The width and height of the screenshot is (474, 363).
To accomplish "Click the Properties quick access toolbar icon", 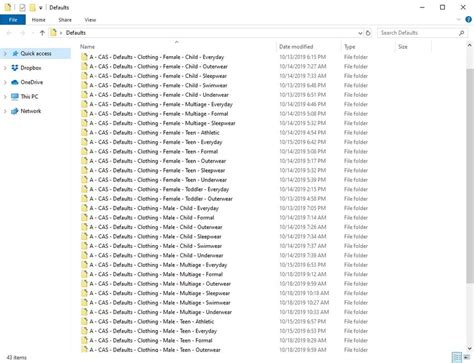I will pyautogui.click(x=22, y=7).
